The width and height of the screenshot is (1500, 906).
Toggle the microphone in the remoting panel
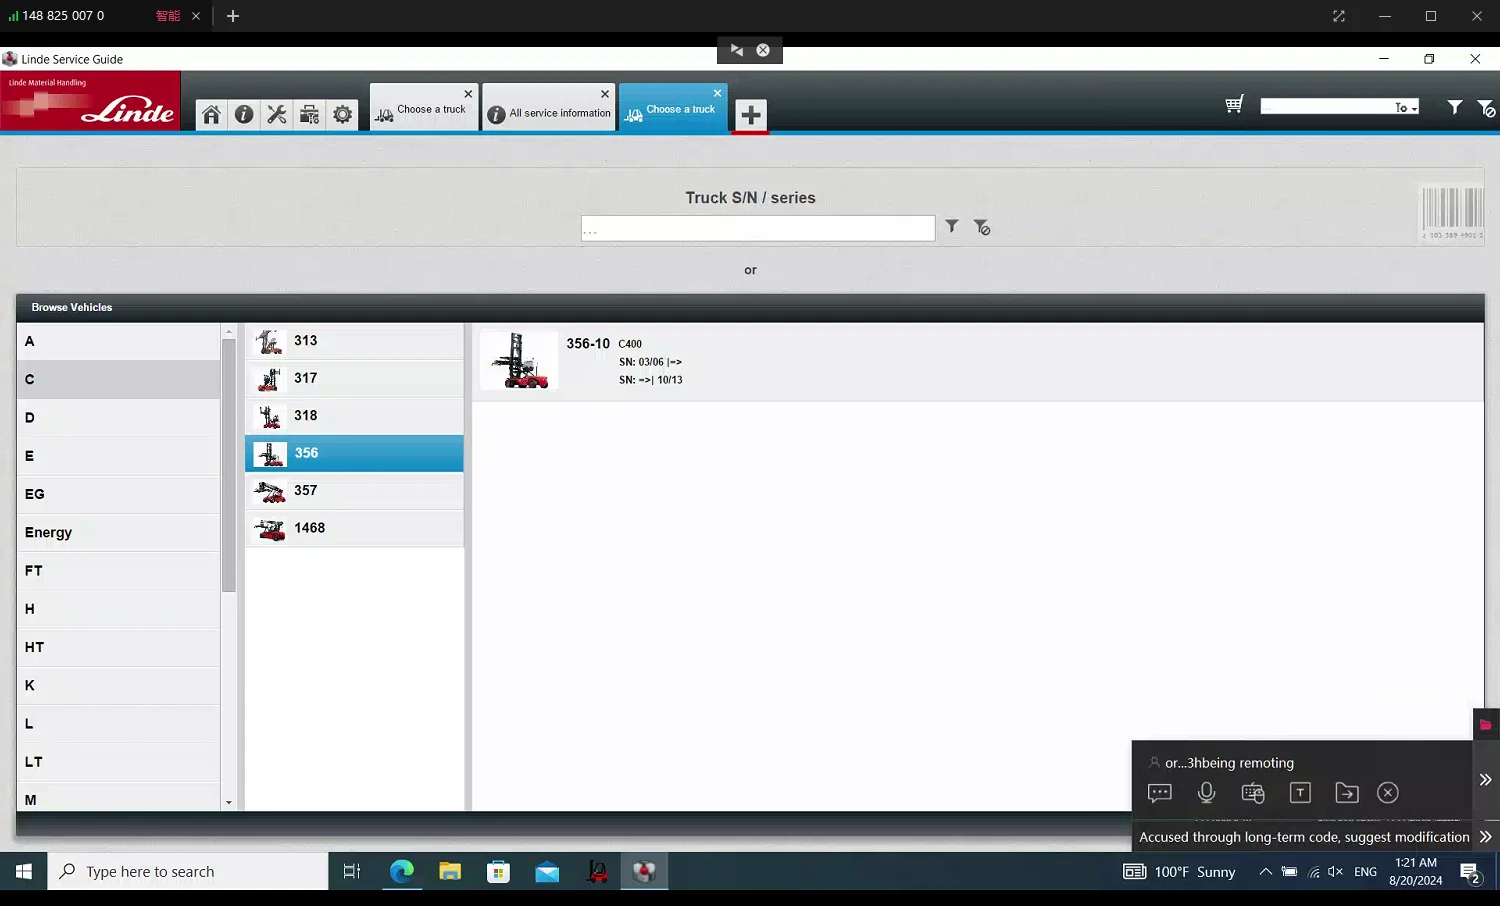point(1207,793)
